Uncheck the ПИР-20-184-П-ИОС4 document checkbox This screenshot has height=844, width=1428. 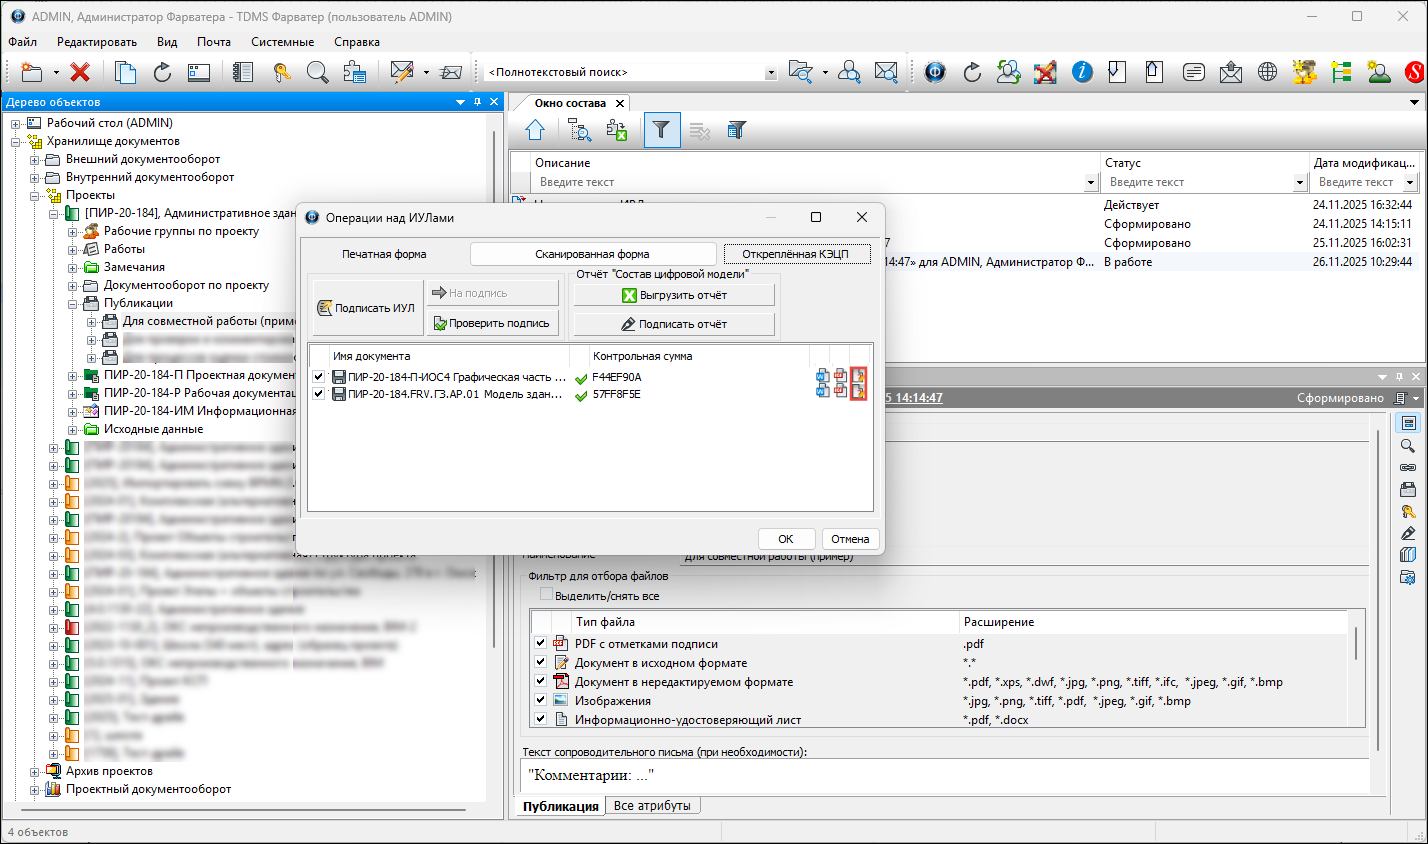point(319,377)
